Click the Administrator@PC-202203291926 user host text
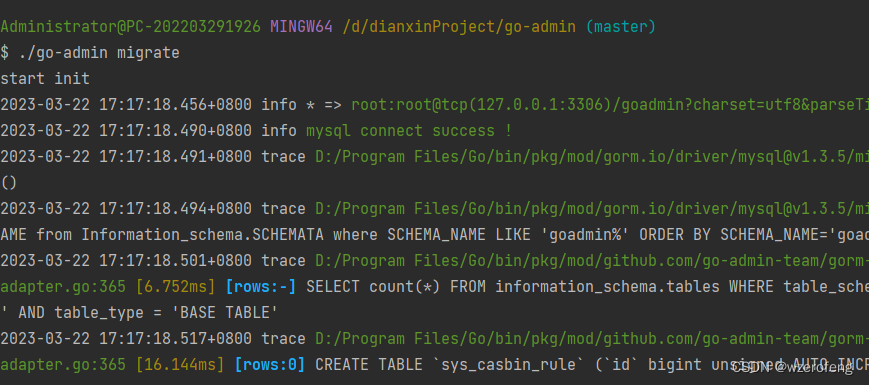Viewport: 869px width, 385px height. point(130,27)
